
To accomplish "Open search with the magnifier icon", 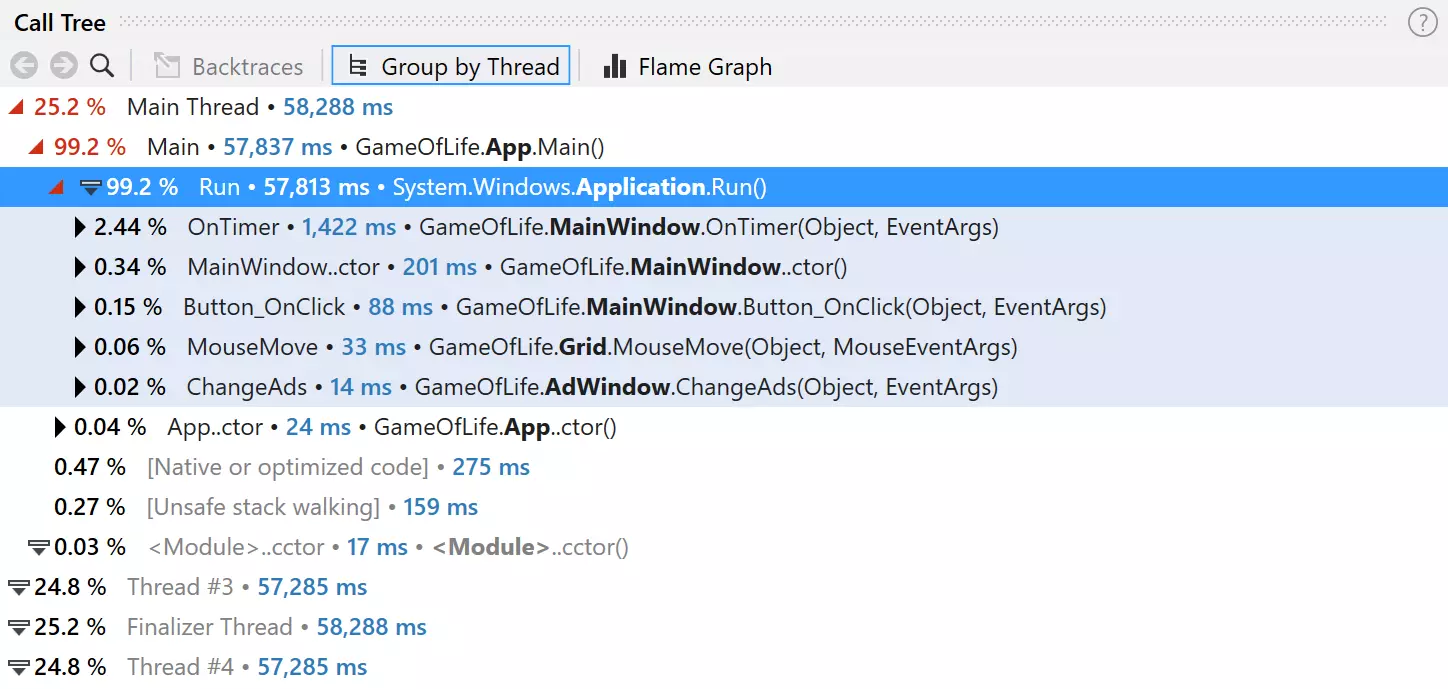I will 101,66.
